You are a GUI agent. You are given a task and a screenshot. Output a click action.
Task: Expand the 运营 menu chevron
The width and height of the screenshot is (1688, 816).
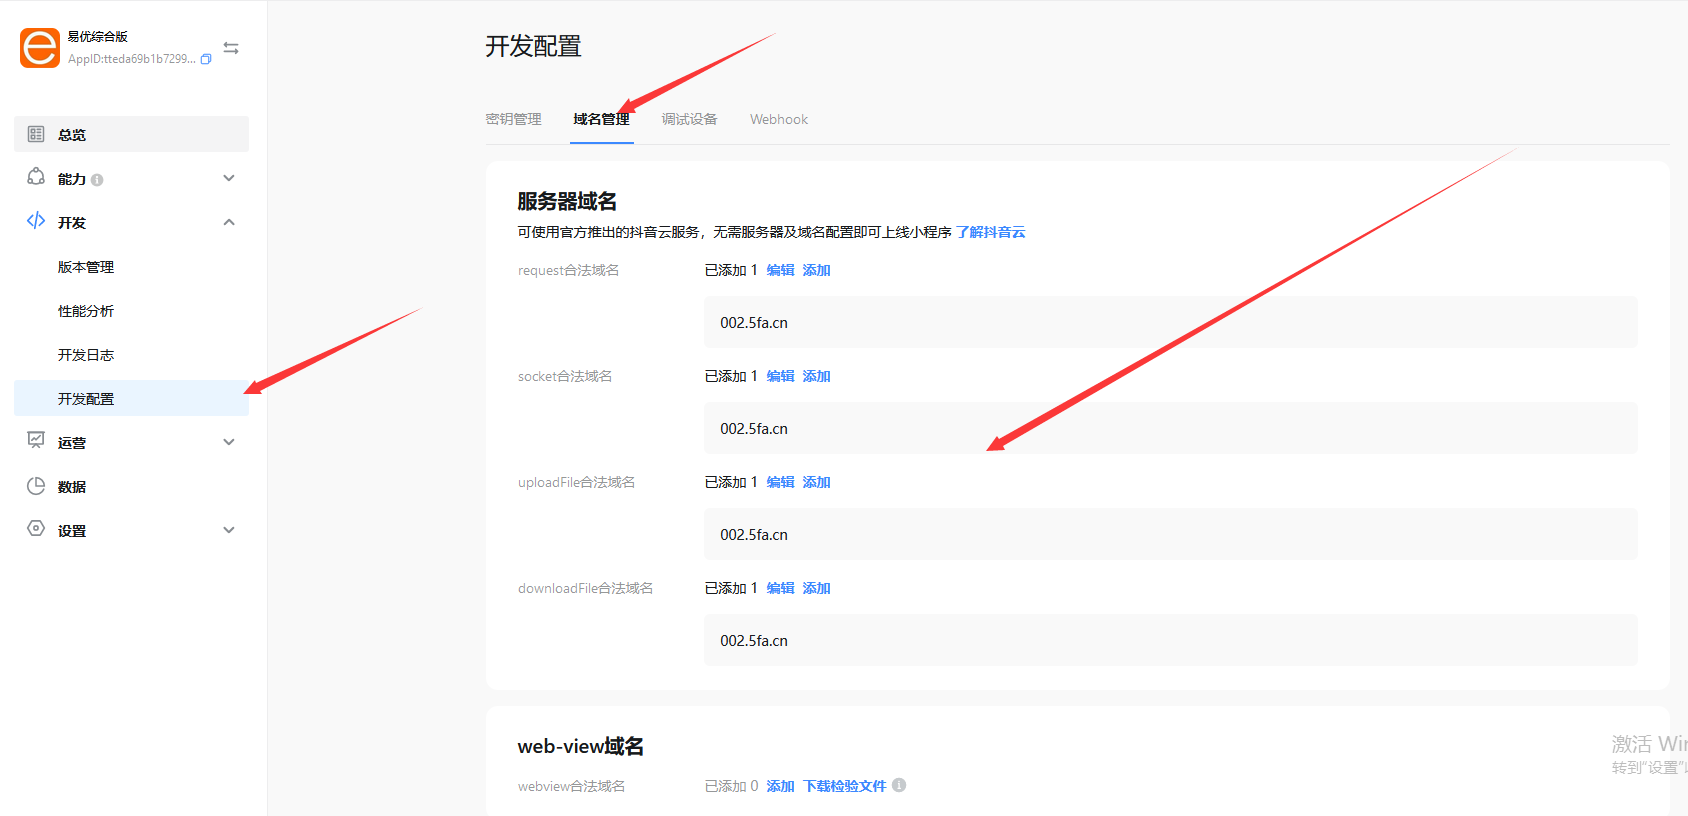coord(229,442)
